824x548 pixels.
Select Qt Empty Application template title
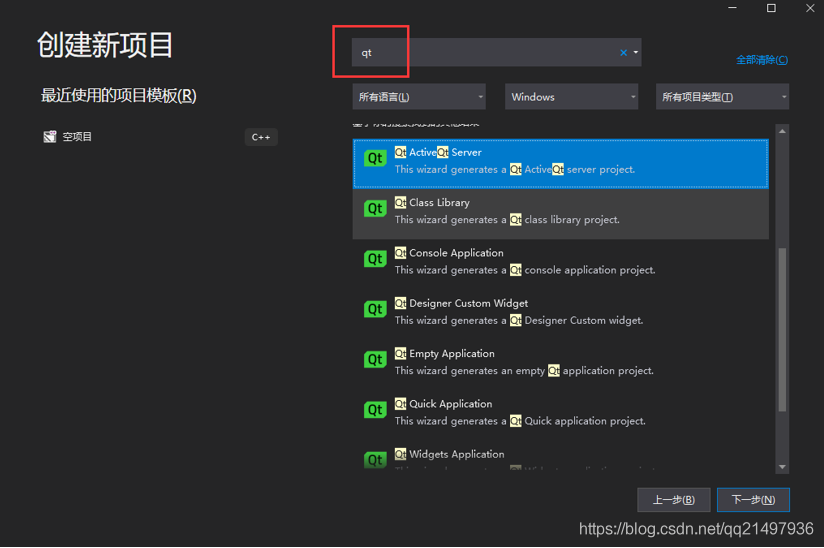click(445, 354)
